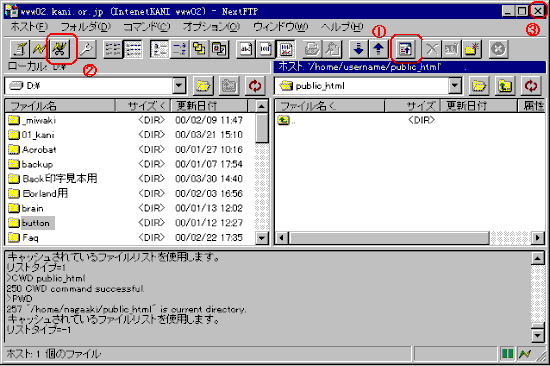Screen dimensions: 550x366
Task: Refresh the local file list
Action: (255, 86)
